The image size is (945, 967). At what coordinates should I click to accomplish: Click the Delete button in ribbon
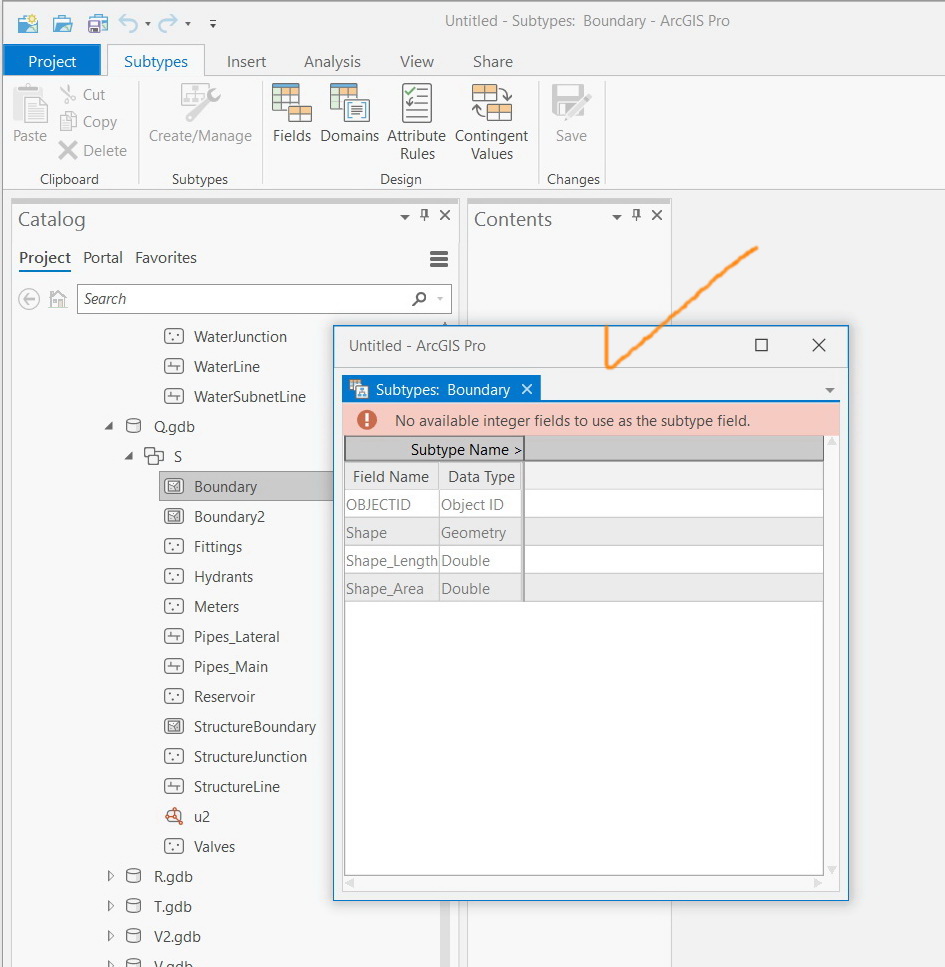pyautogui.click(x=93, y=150)
